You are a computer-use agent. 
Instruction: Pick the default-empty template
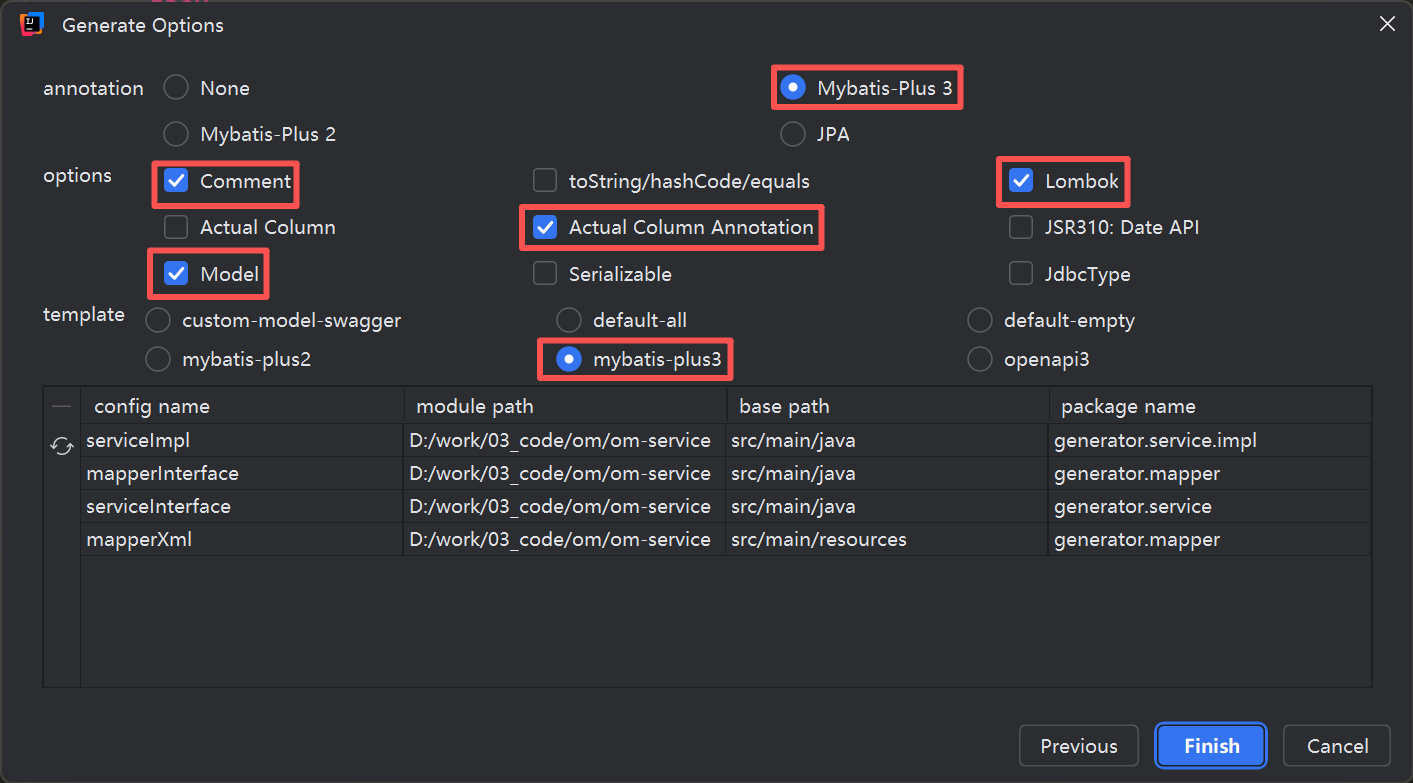(x=980, y=320)
